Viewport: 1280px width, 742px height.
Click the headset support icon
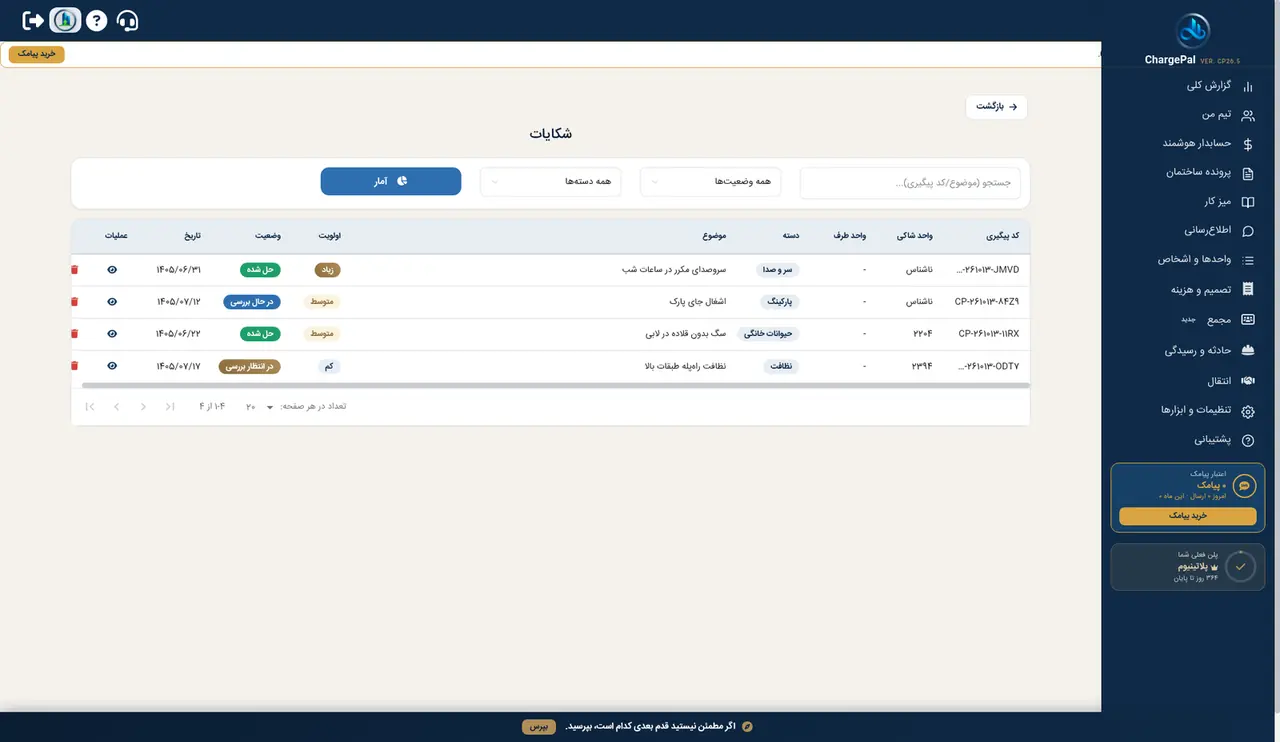click(127, 20)
